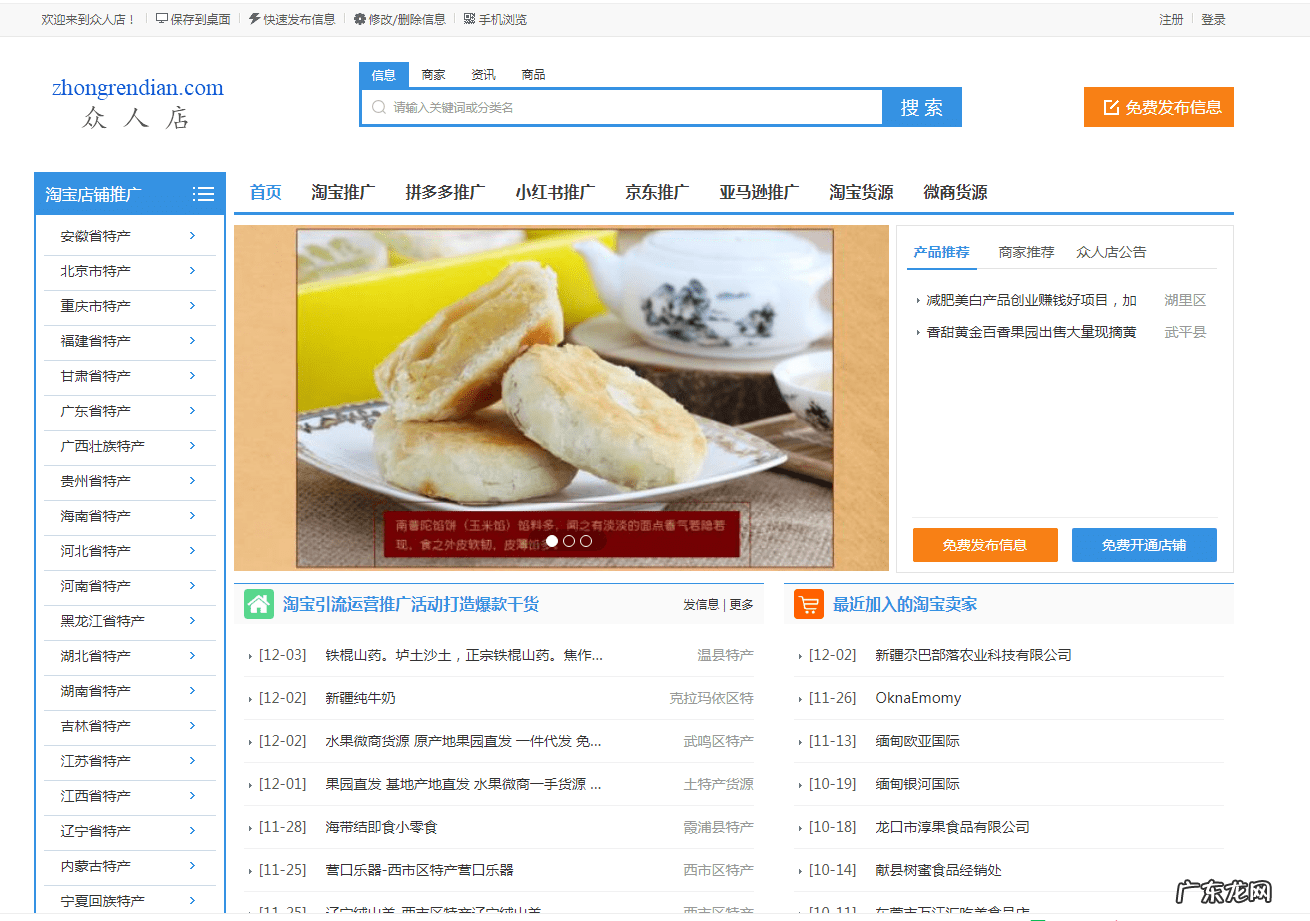The image size is (1310, 921).
Task: Click the lightning icon for 快速发布信息
Action: click(254, 18)
